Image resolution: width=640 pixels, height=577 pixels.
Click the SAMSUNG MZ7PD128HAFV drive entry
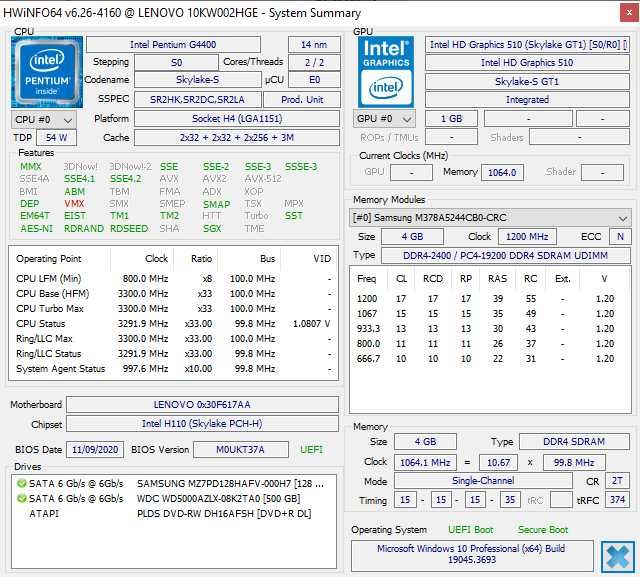coord(174,484)
